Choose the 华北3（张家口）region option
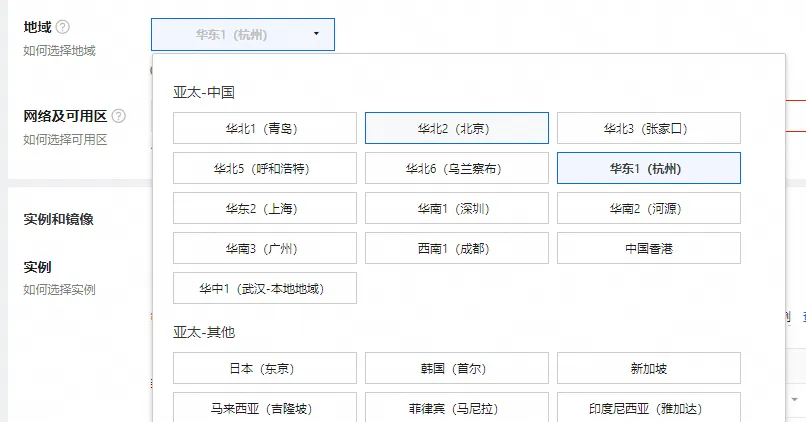Viewport: 806px width, 422px height. 648,128
